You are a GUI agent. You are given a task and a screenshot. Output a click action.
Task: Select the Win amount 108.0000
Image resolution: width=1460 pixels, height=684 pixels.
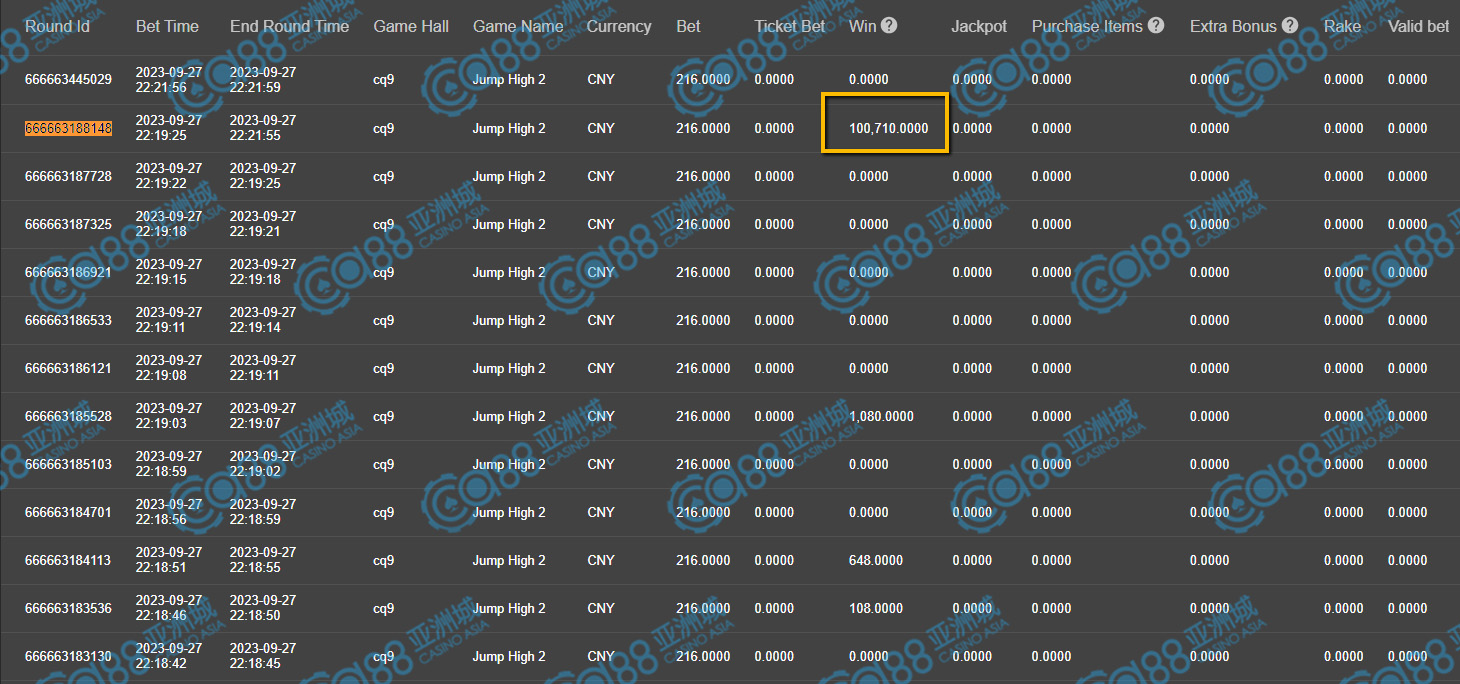coord(876,608)
